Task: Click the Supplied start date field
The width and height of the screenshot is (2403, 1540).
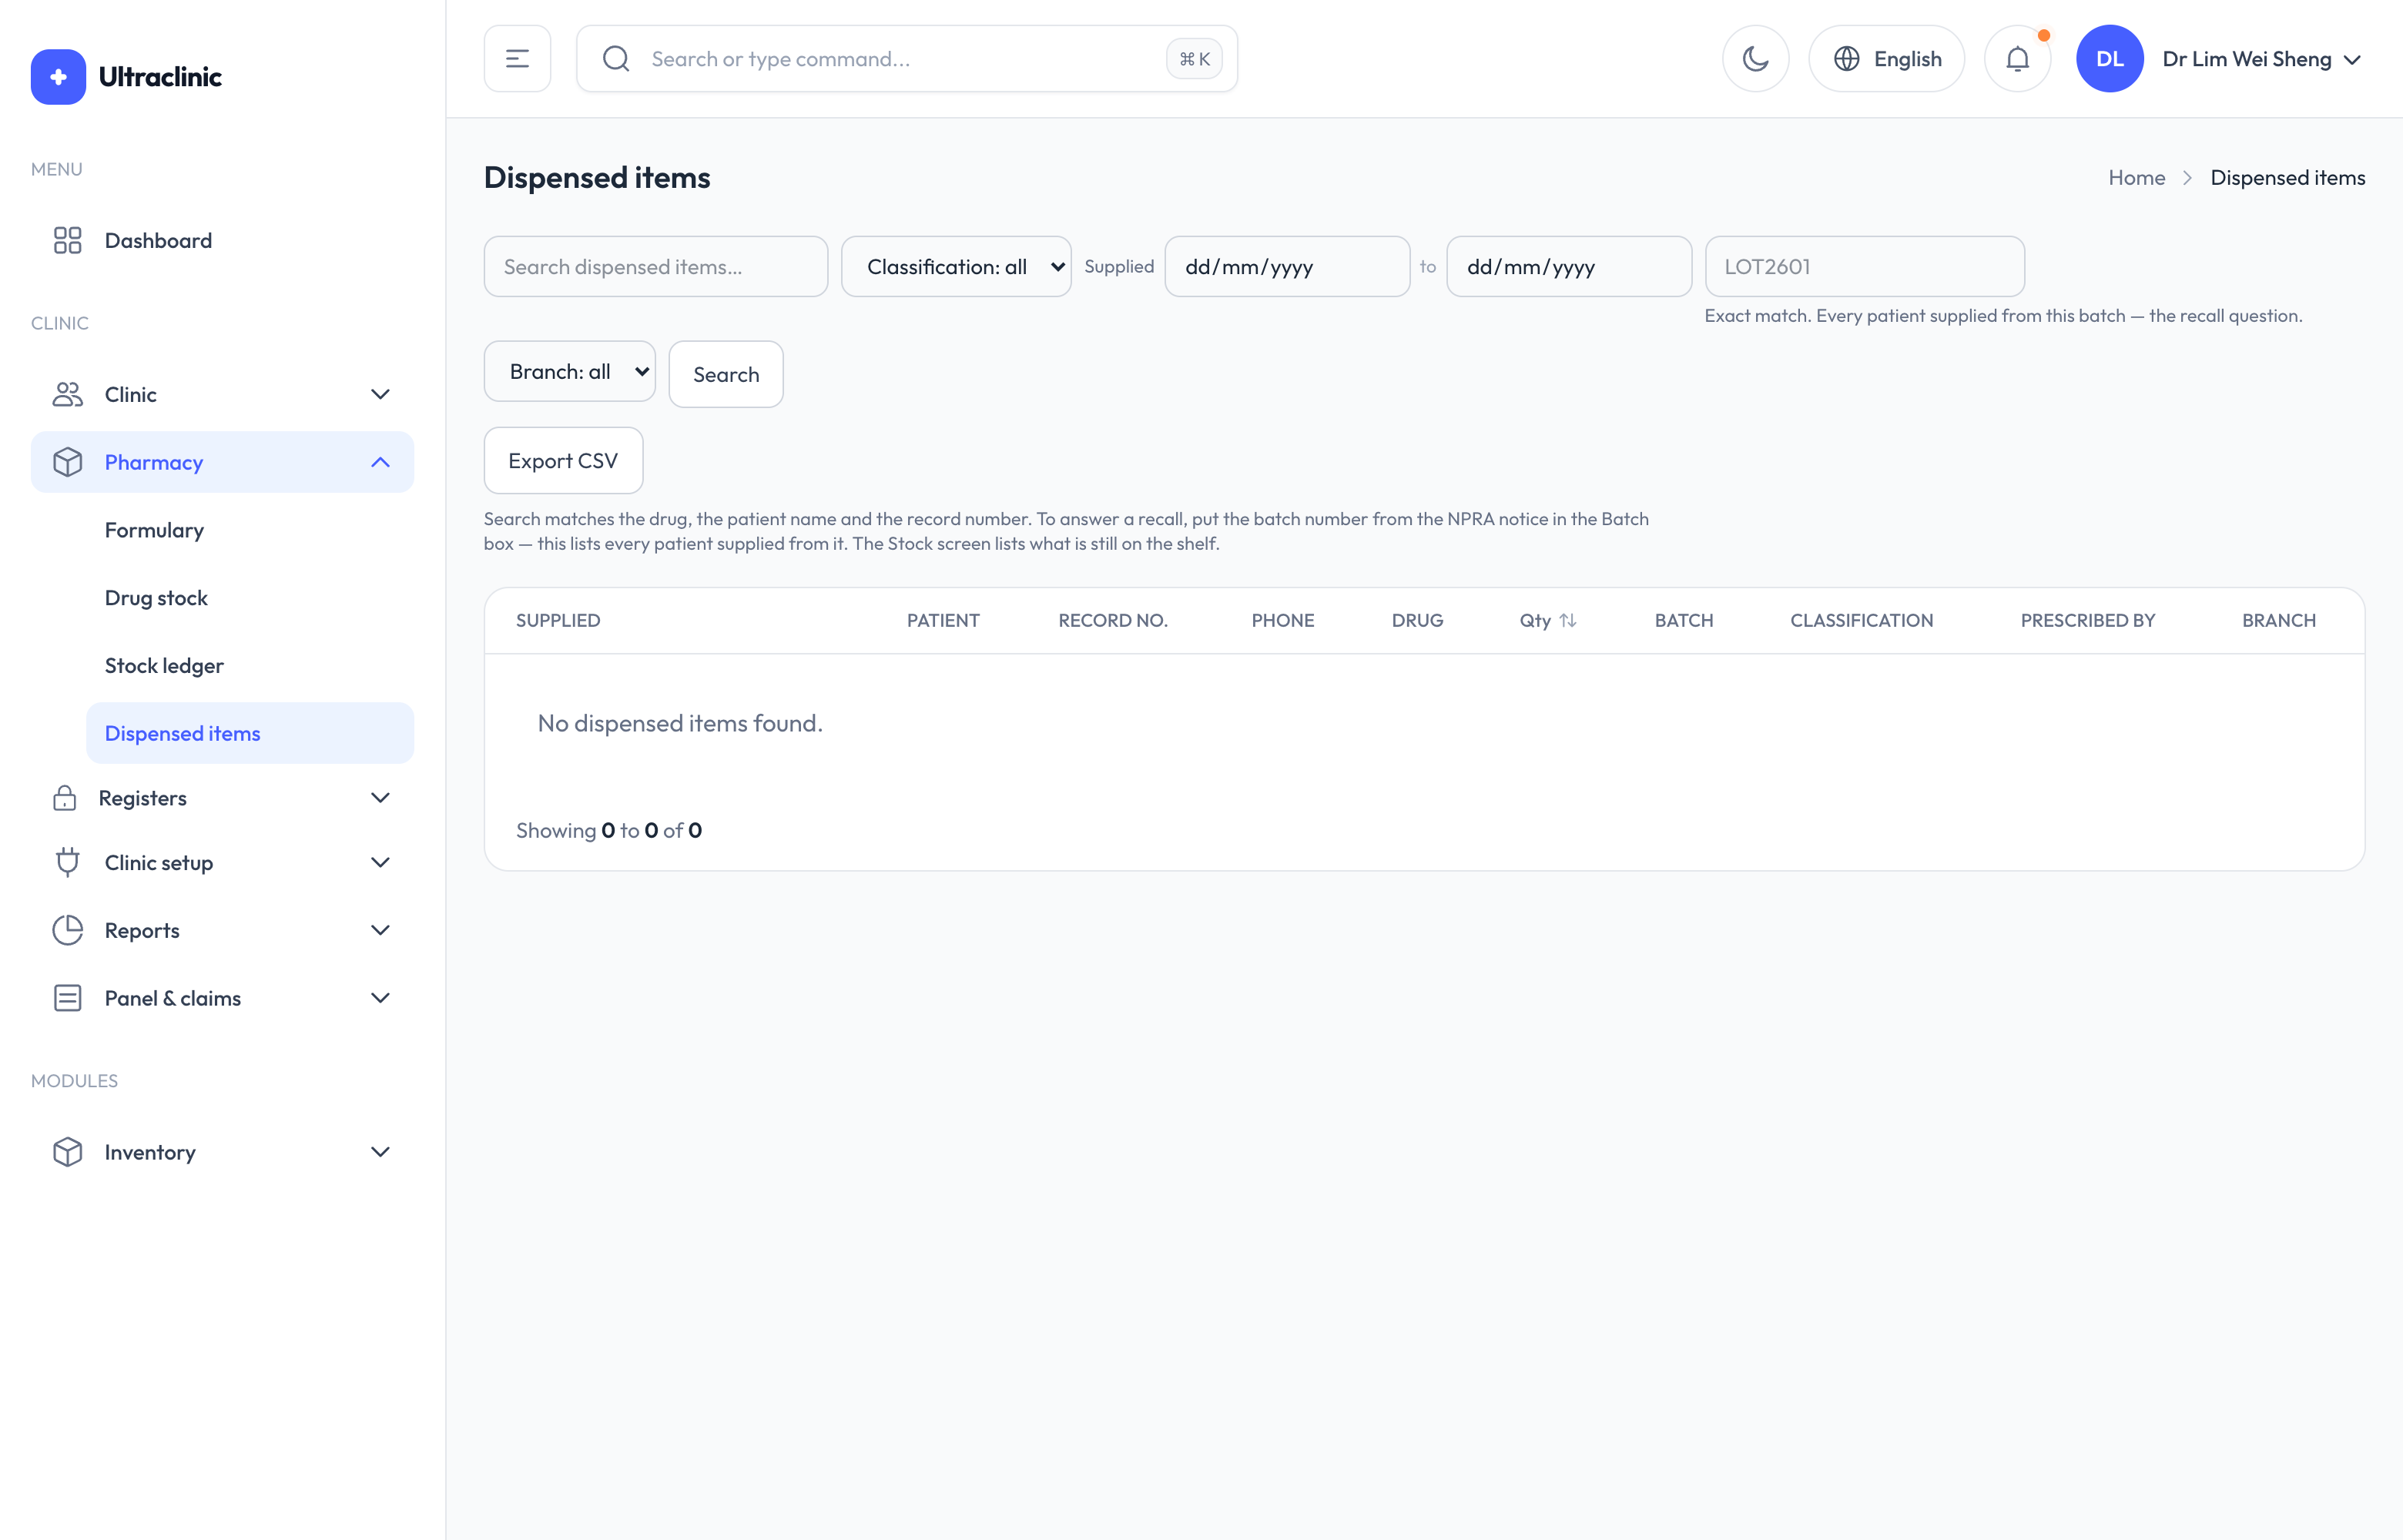Action: pyautogui.click(x=1288, y=267)
